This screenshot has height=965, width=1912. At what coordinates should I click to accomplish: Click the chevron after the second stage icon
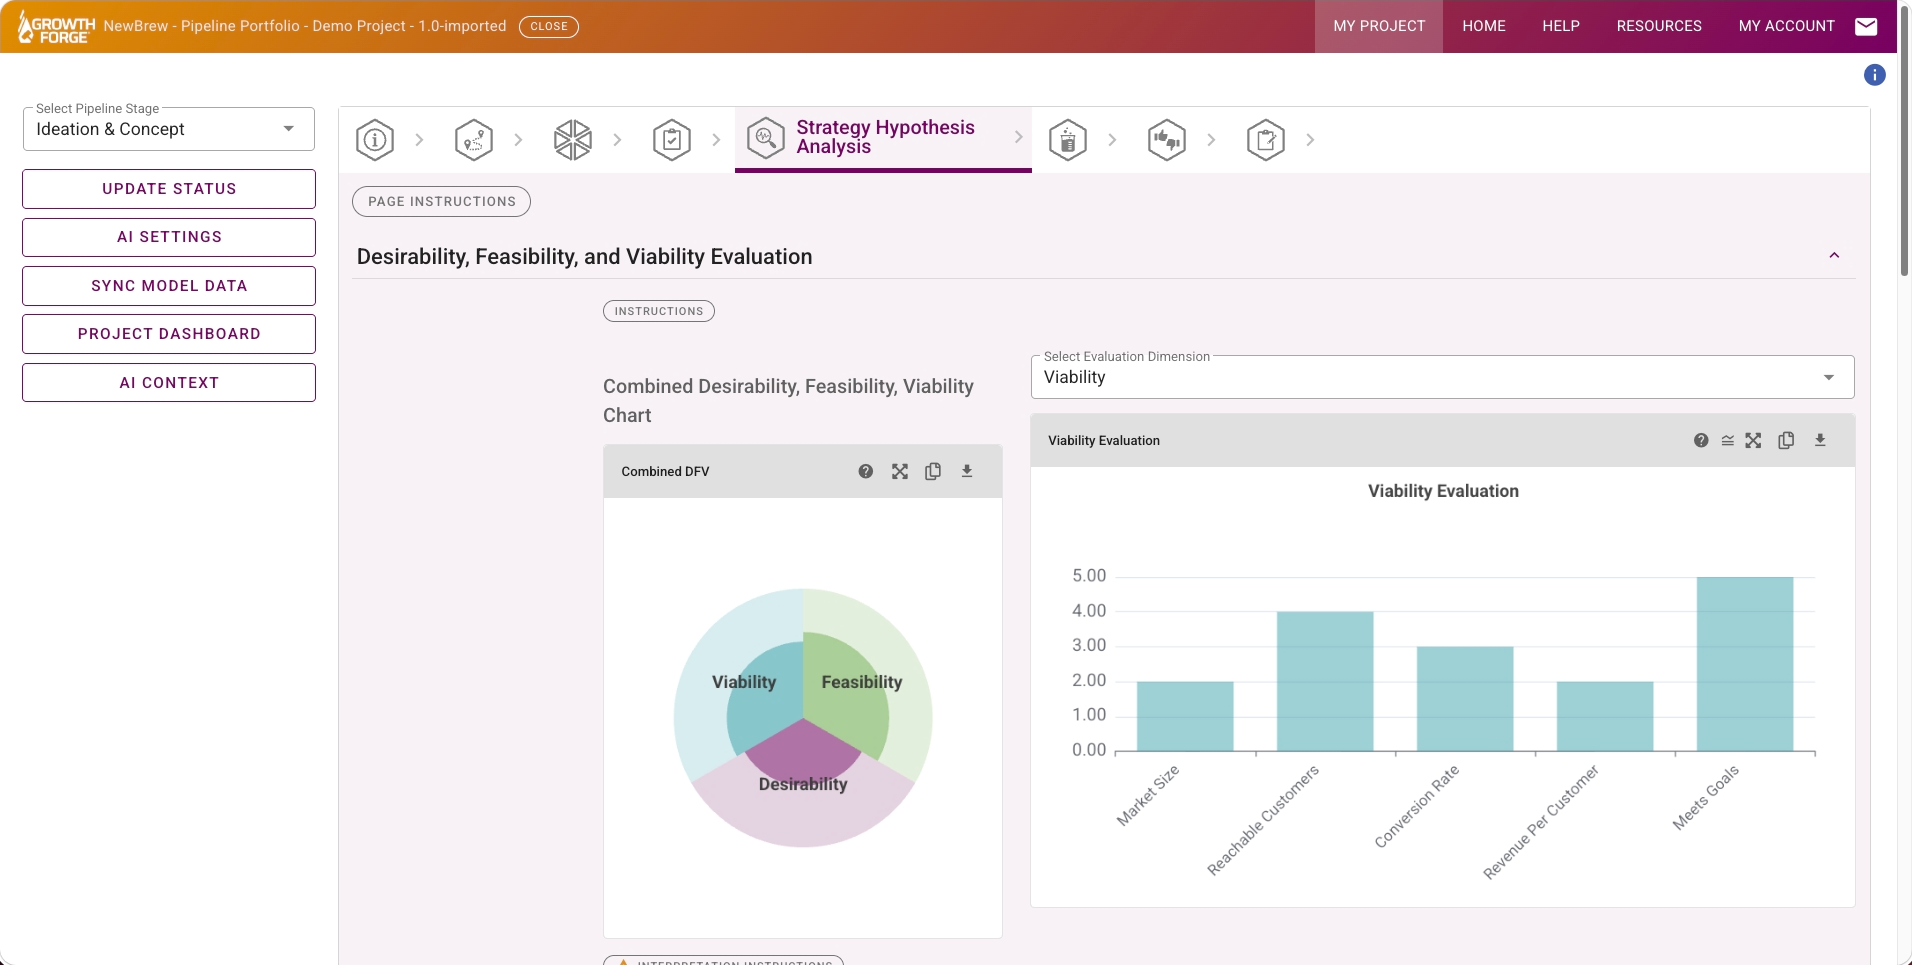[x=518, y=140]
